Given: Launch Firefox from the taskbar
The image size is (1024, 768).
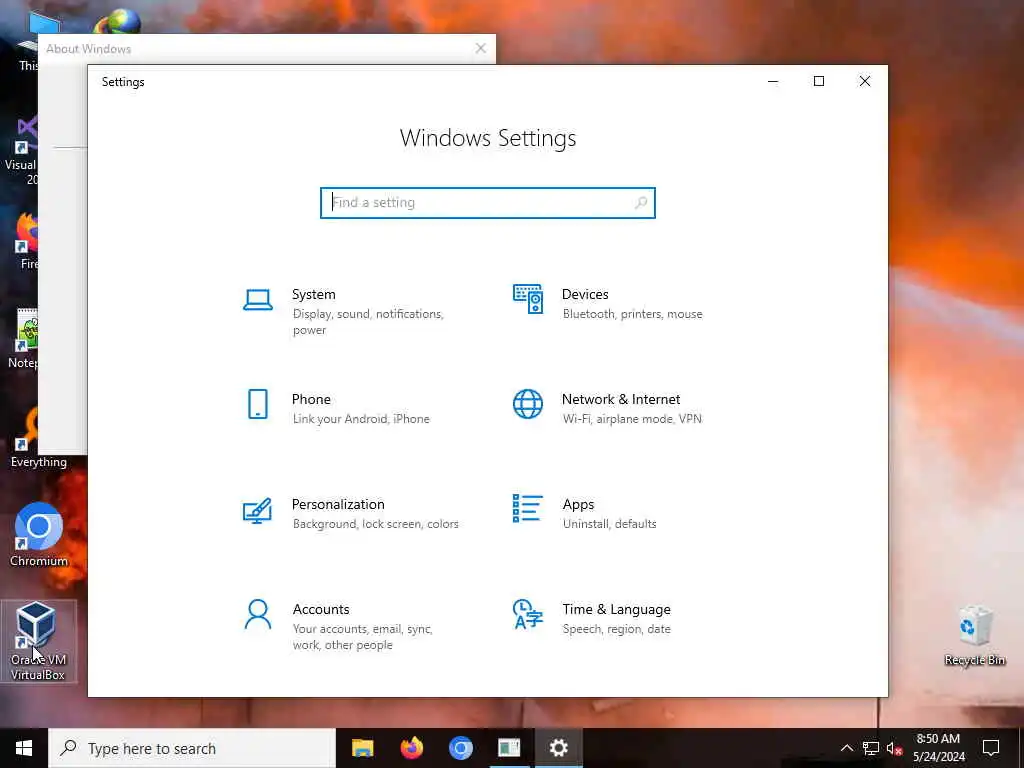Looking at the screenshot, I should coord(411,748).
